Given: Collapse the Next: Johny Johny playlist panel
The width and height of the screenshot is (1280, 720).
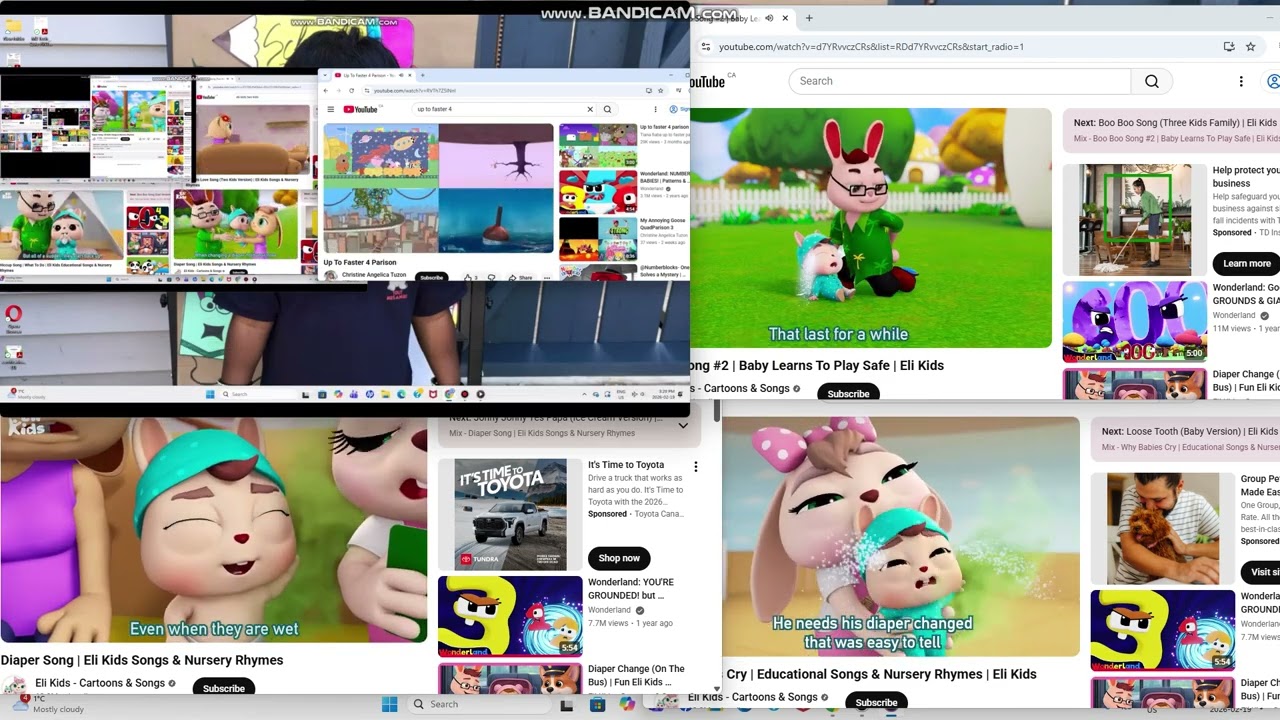Looking at the screenshot, I should pos(684,425).
